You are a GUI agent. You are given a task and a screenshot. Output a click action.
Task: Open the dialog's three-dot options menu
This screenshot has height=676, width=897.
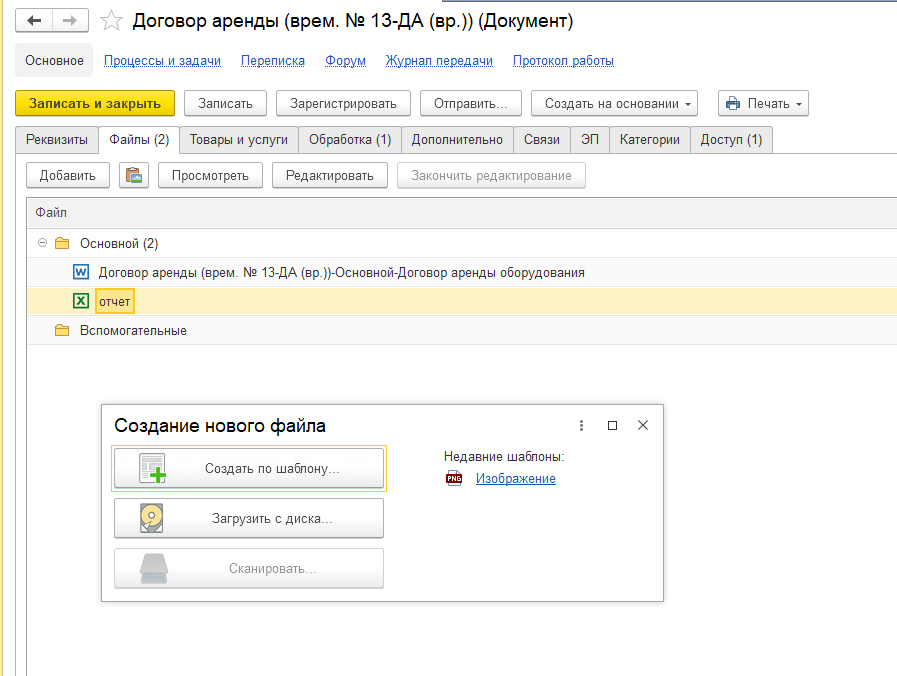click(582, 425)
